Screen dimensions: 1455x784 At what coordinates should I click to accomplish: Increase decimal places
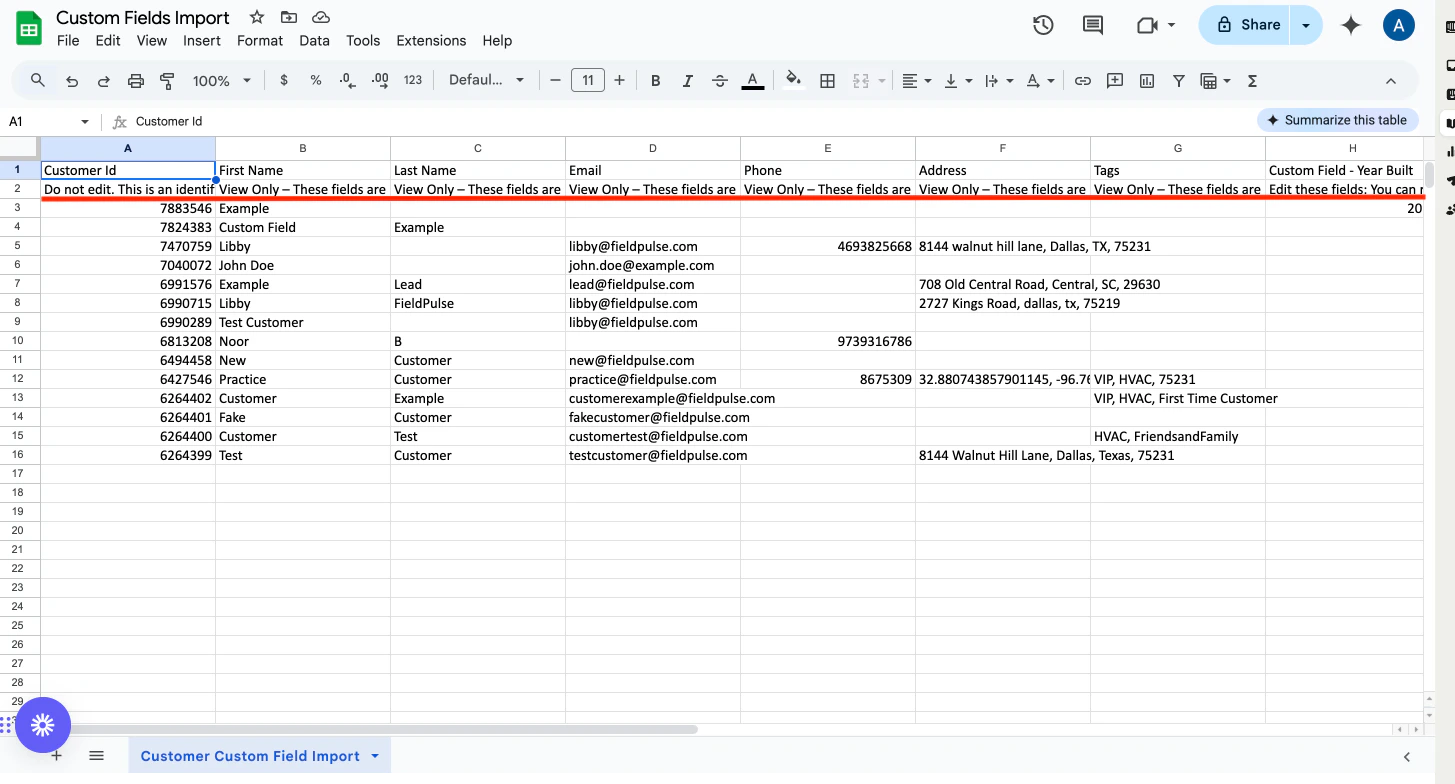(x=380, y=81)
